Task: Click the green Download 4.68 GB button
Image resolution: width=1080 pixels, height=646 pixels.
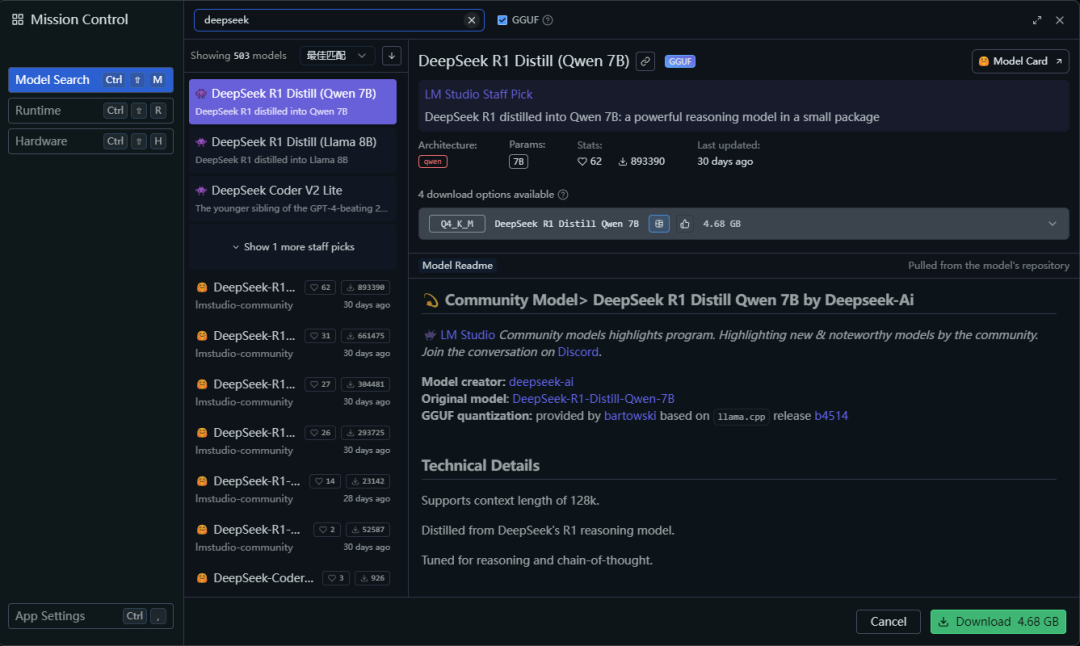Action: click(x=997, y=621)
